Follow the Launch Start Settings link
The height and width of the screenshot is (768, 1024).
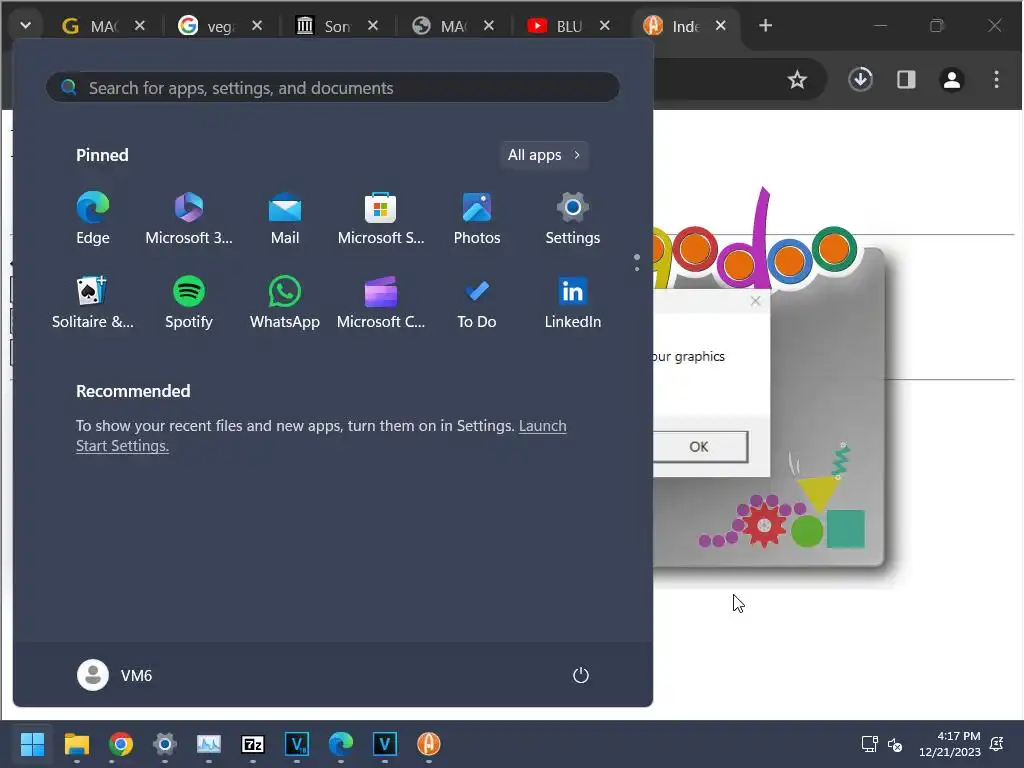[x=321, y=436]
